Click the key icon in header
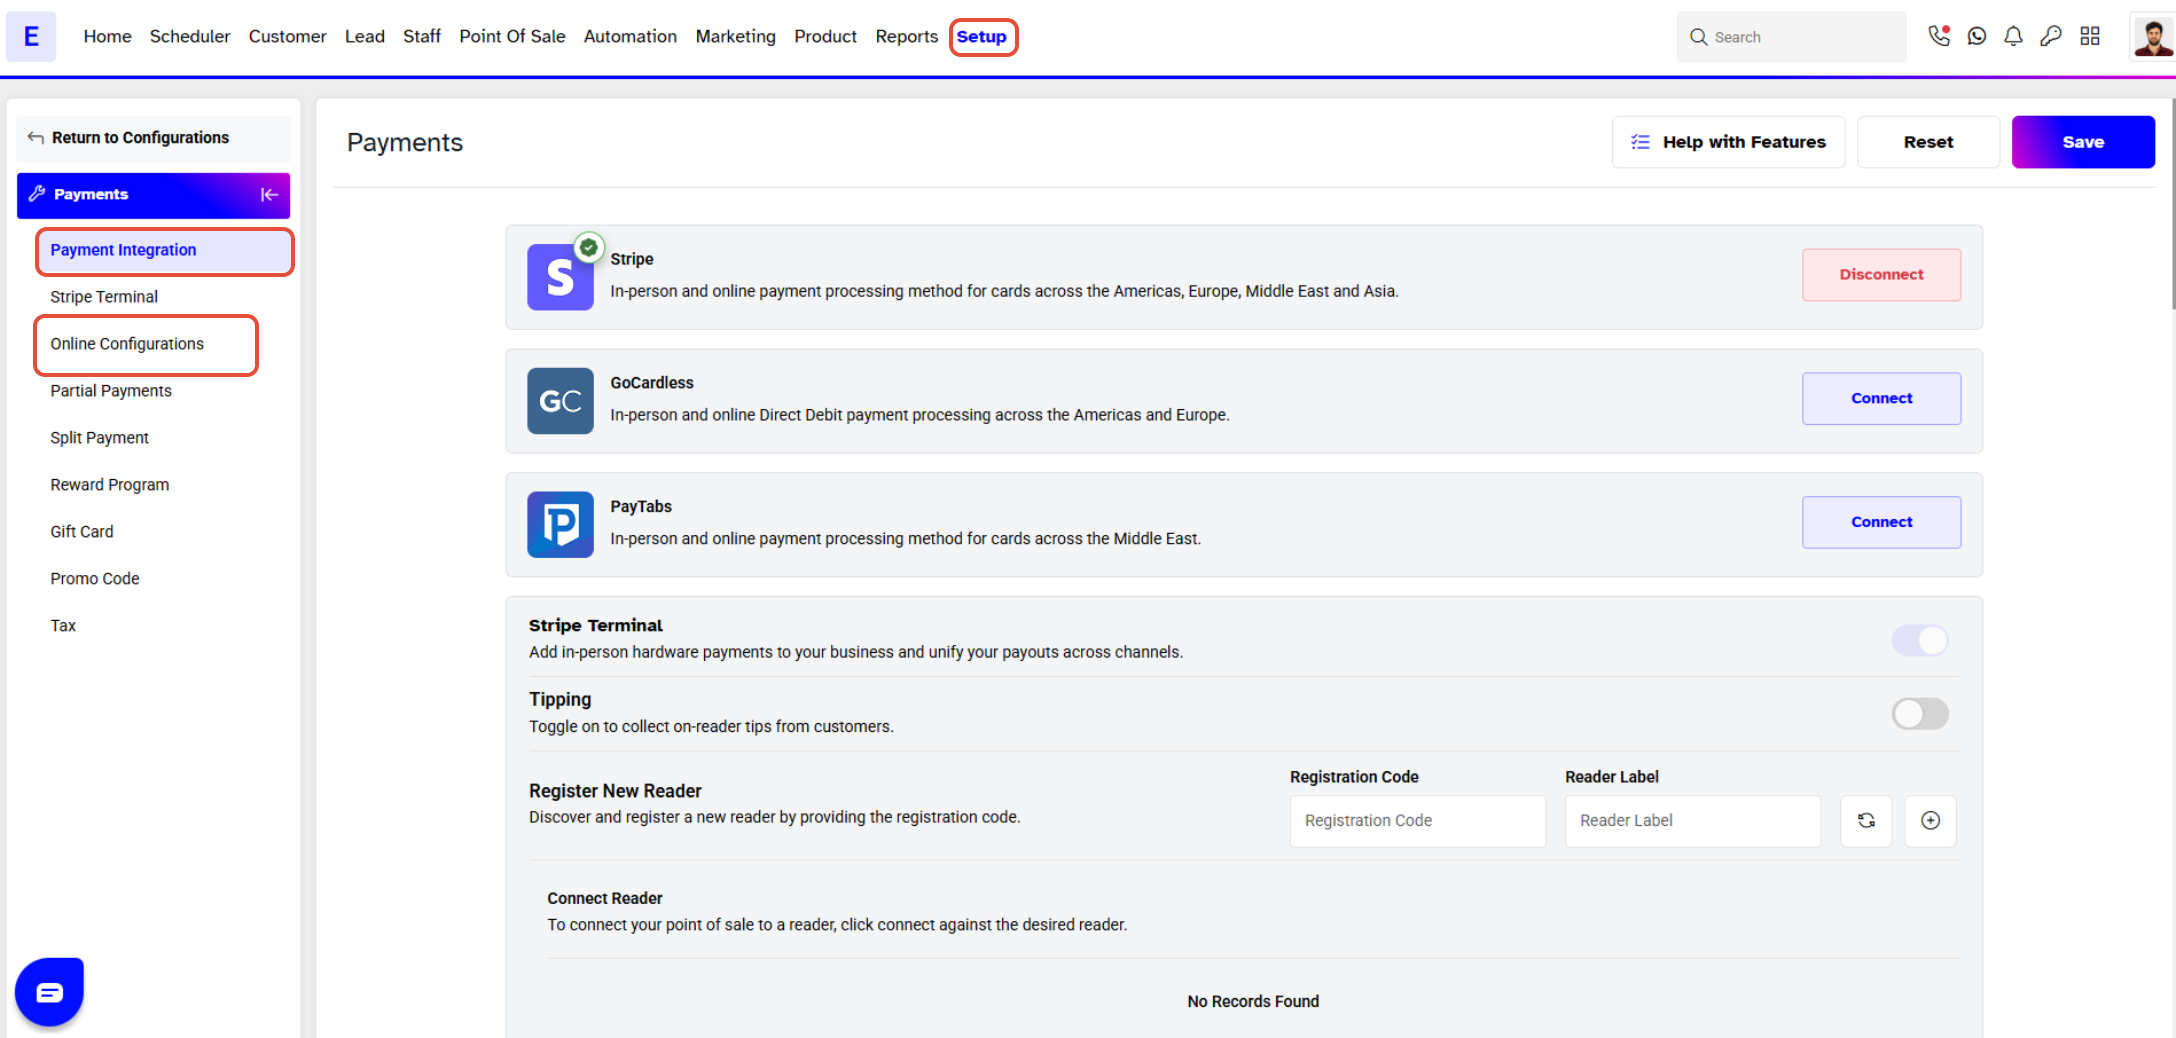Screen dimensions: 2176x1038 [x=2051, y=36]
